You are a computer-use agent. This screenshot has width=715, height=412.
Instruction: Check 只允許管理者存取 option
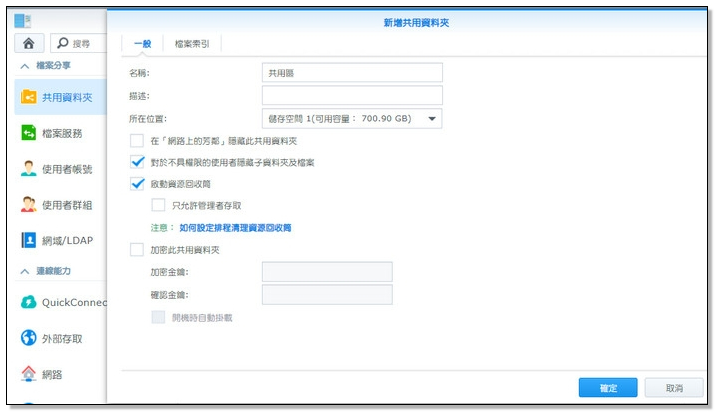click(158, 205)
